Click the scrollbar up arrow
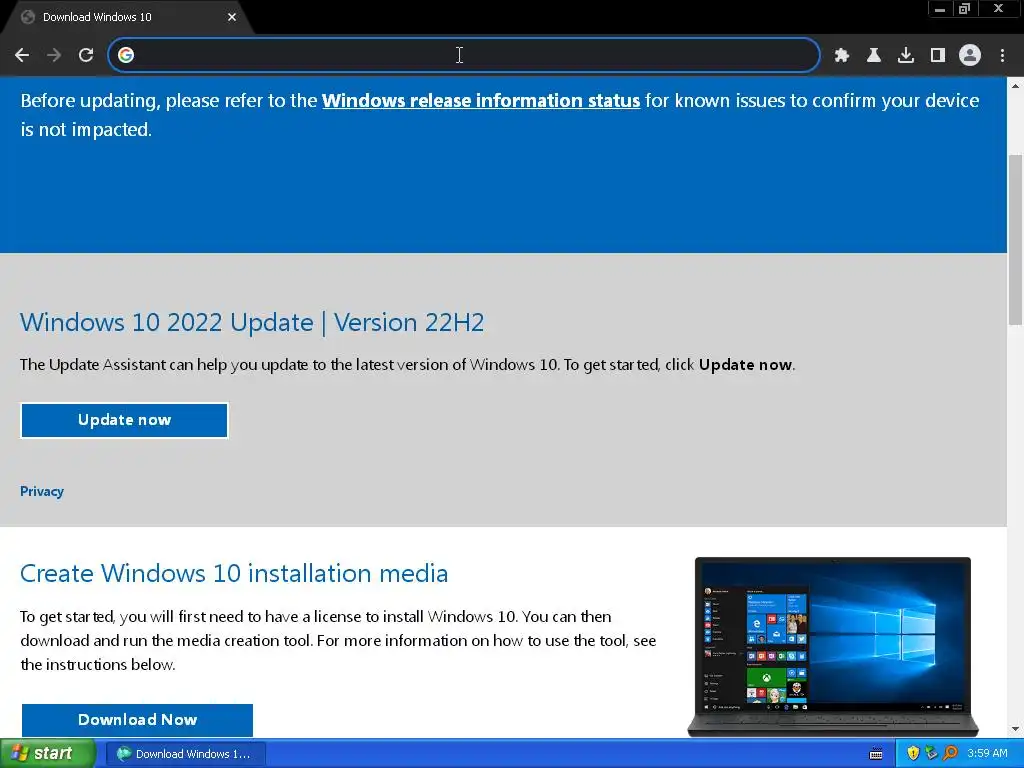1024x768 pixels. coord(1015,86)
